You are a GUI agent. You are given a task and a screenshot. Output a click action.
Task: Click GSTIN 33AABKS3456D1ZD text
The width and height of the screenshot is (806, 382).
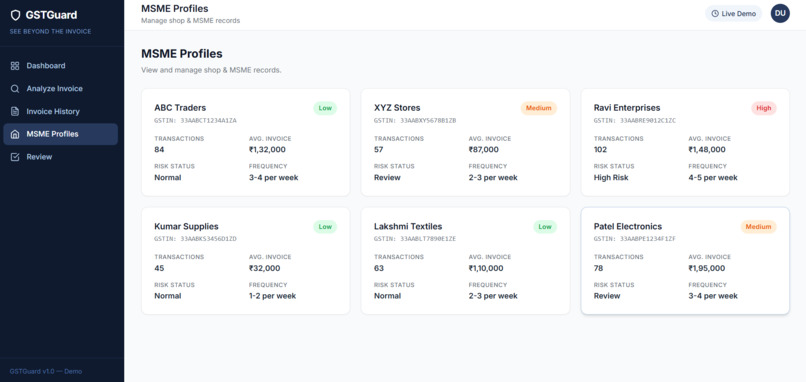tap(195, 239)
